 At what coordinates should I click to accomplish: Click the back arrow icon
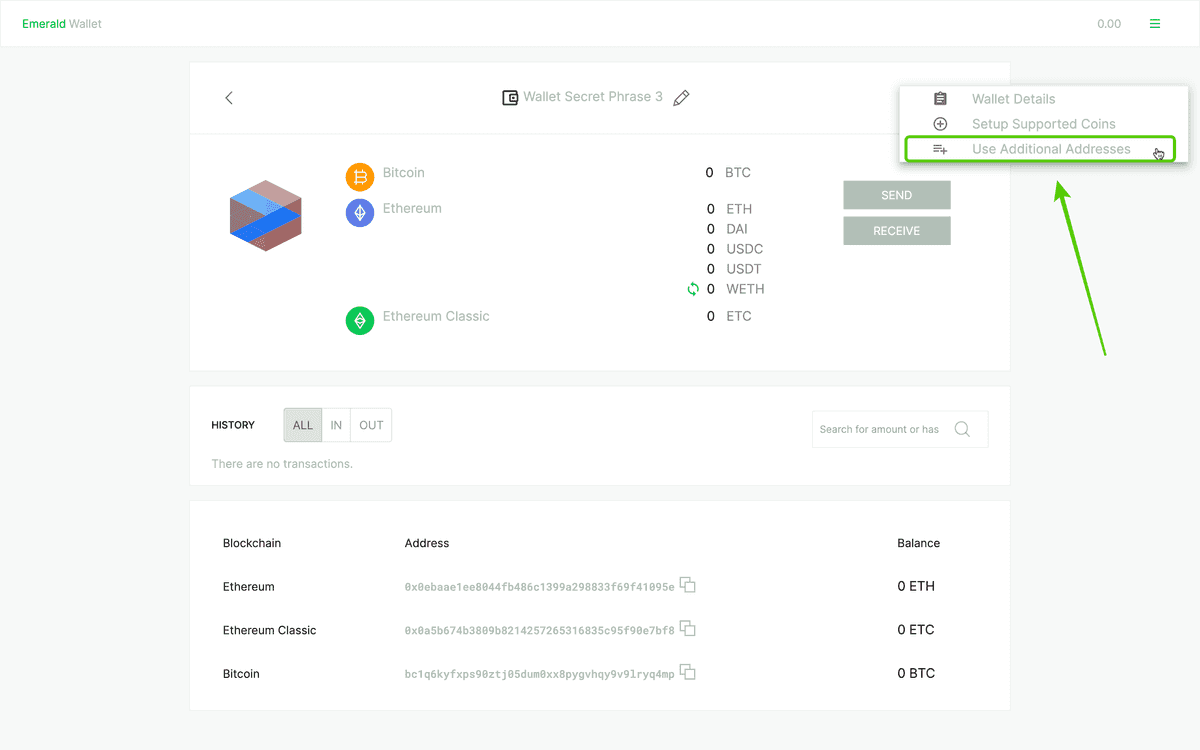coord(229,98)
